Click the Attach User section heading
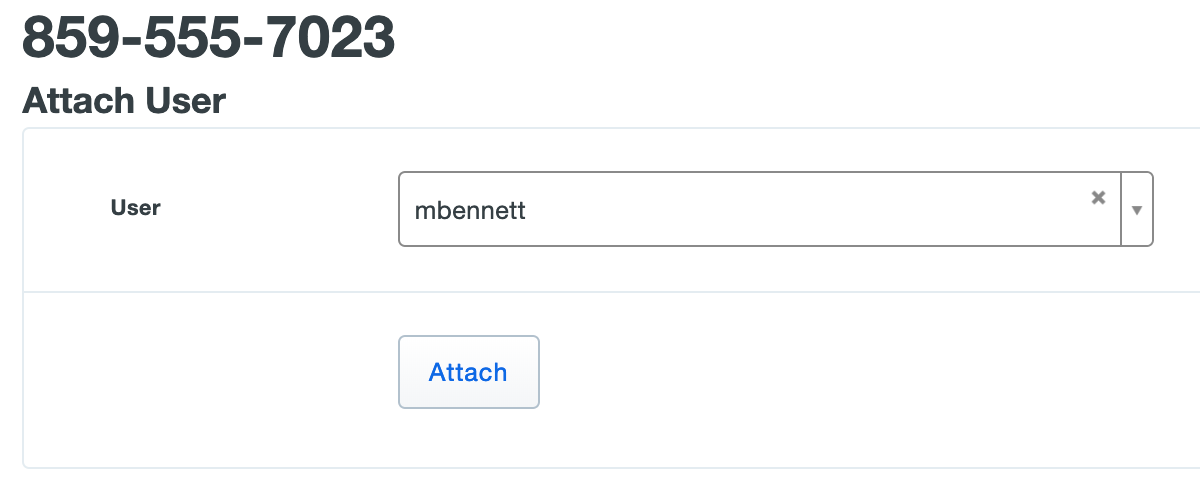 coord(124,100)
